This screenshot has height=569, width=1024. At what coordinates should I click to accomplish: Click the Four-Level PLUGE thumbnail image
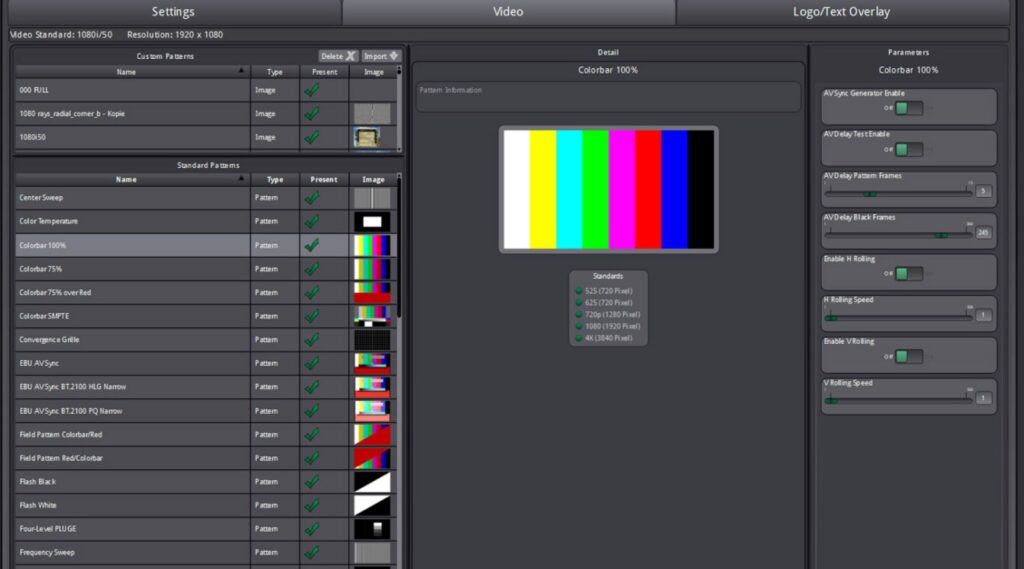(x=372, y=529)
